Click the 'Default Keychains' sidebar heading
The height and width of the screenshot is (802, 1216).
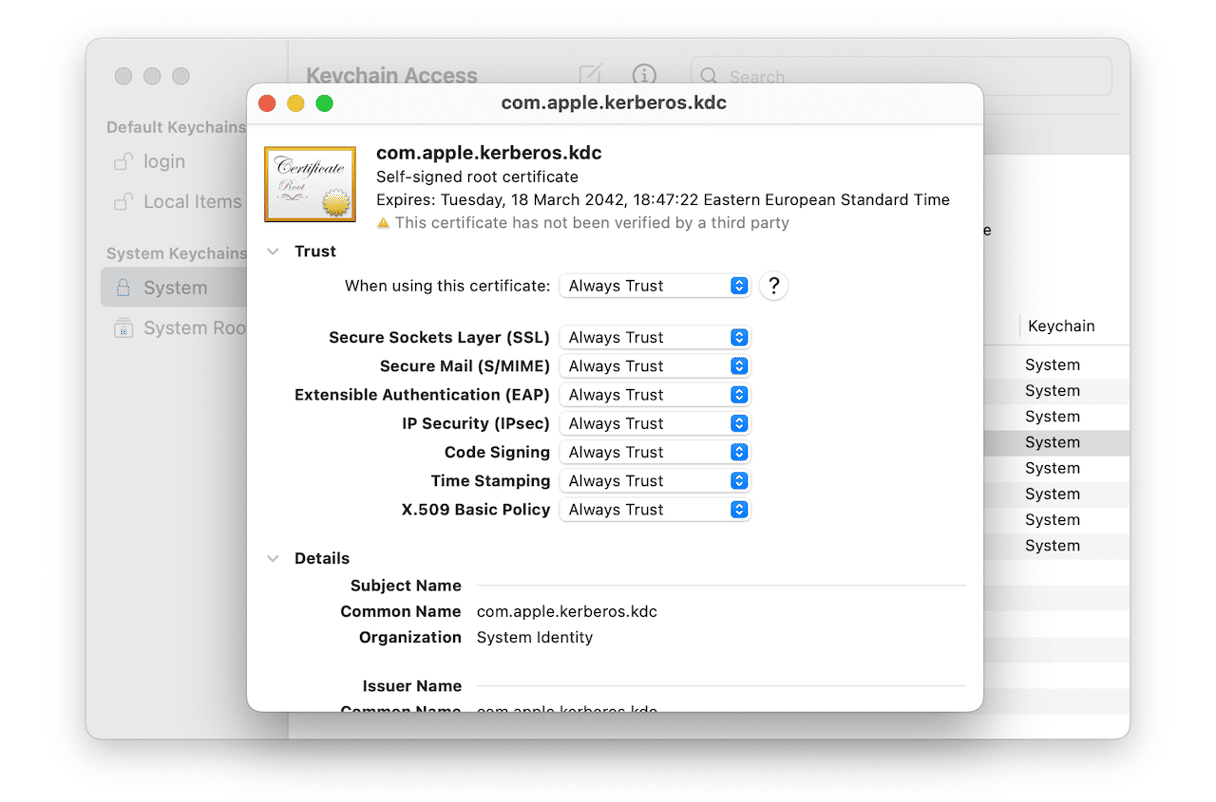[176, 128]
